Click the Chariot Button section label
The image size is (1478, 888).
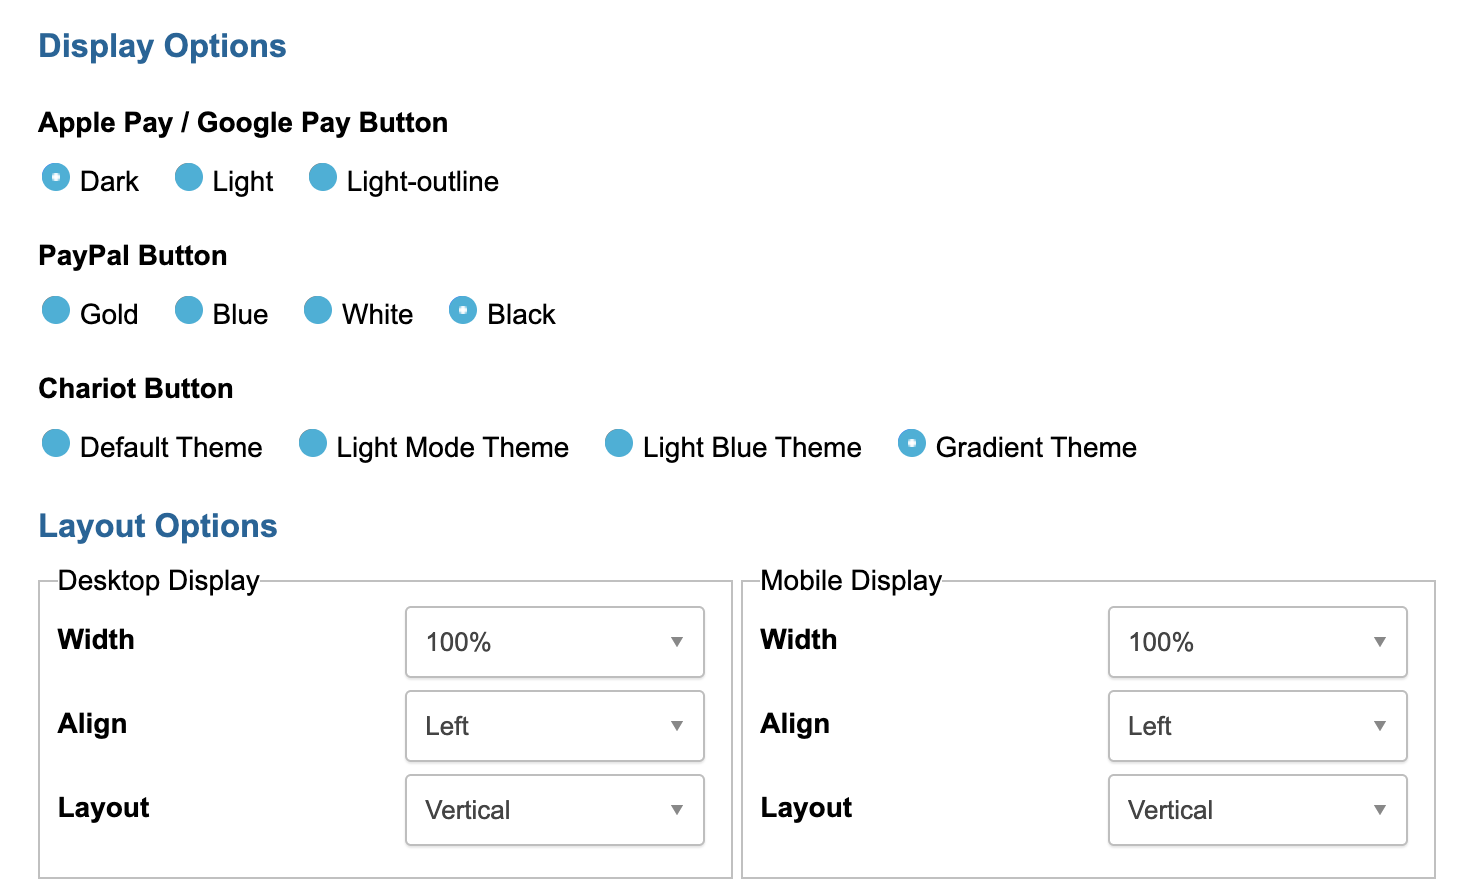click(136, 388)
